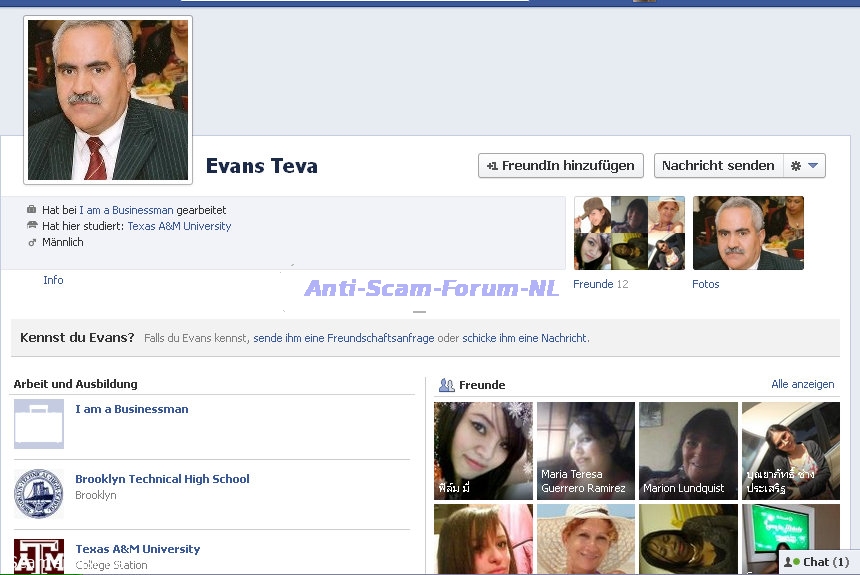Click the FreundIn hinzufügen button
This screenshot has height=575, width=860.
click(x=560, y=166)
